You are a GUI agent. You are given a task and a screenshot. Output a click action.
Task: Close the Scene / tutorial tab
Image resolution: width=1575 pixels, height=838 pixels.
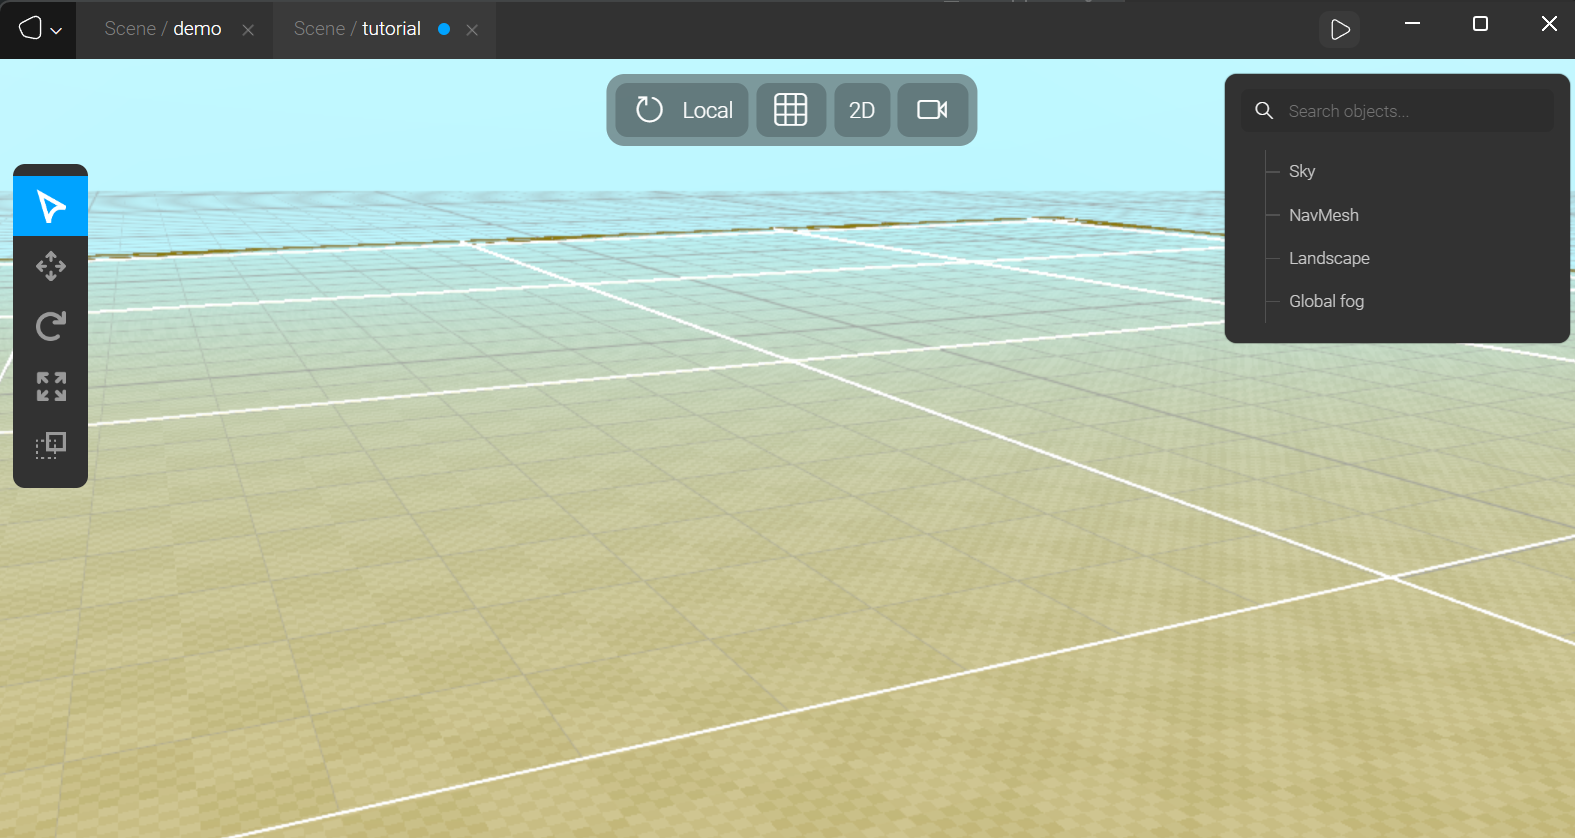(472, 30)
